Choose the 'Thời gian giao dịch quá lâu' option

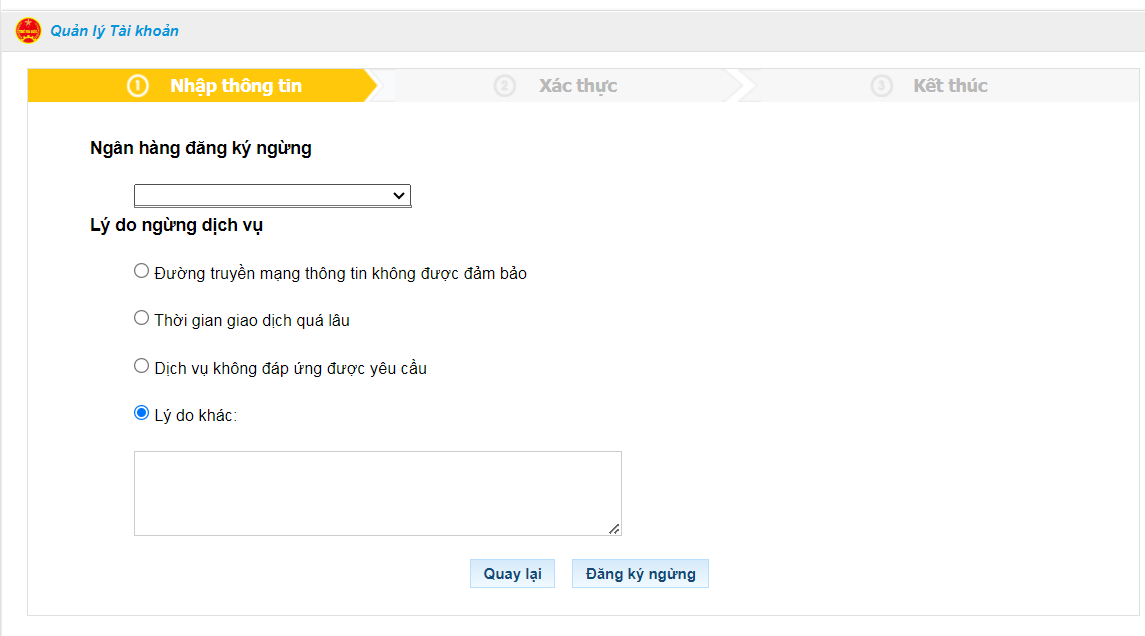pos(142,318)
